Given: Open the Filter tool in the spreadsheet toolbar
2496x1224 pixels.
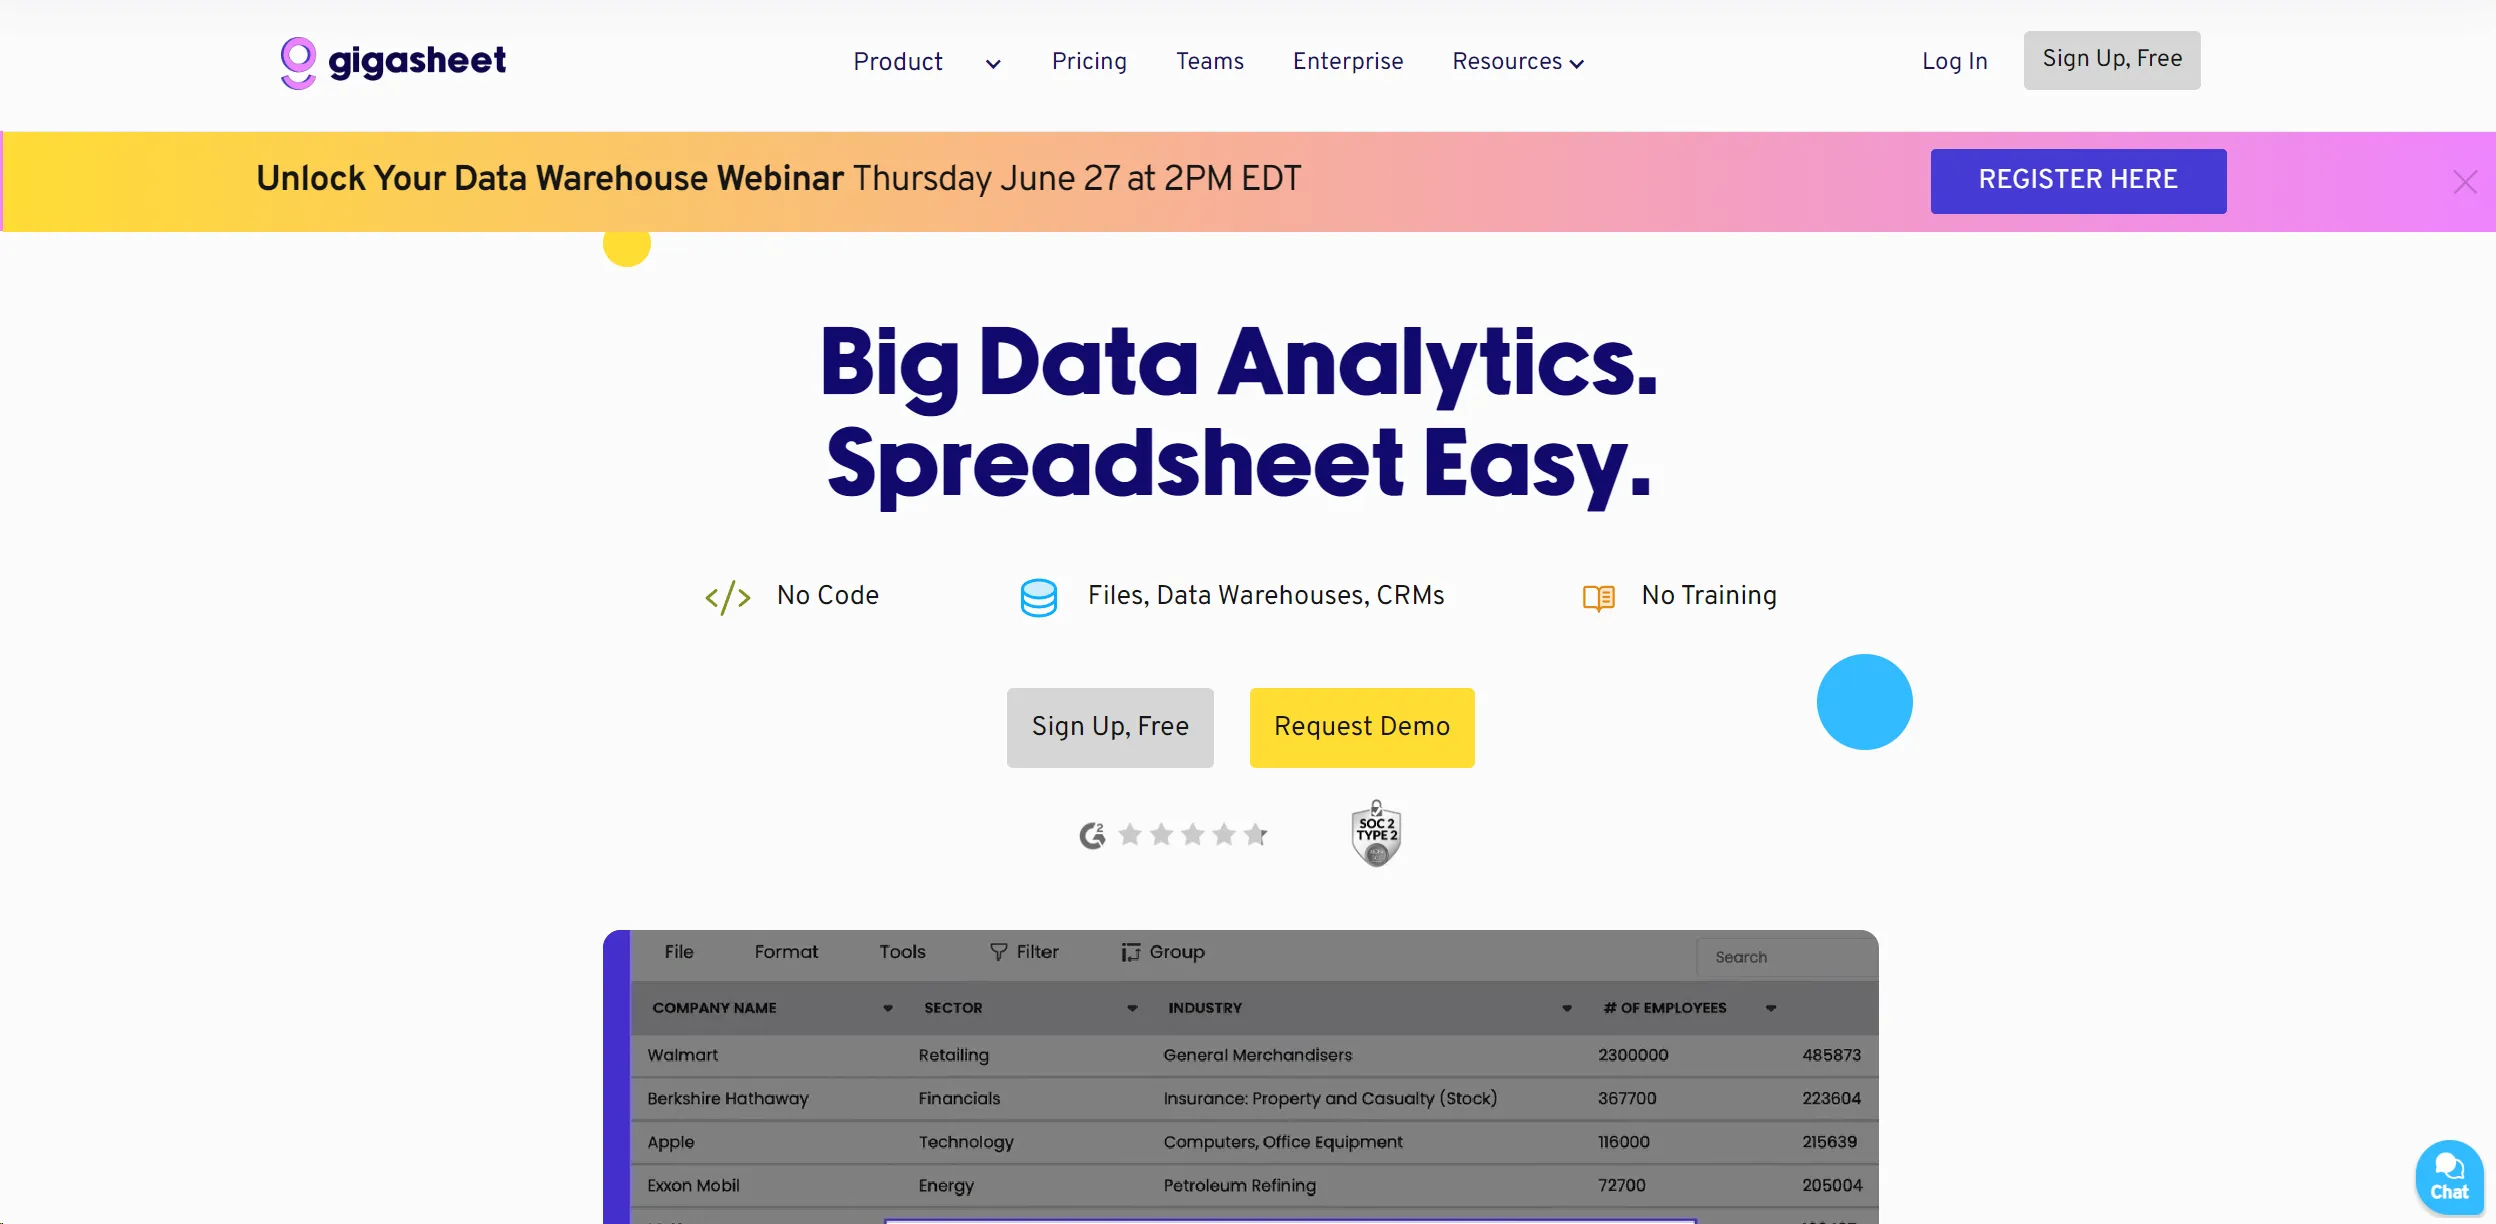Looking at the screenshot, I should [x=1024, y=952].
